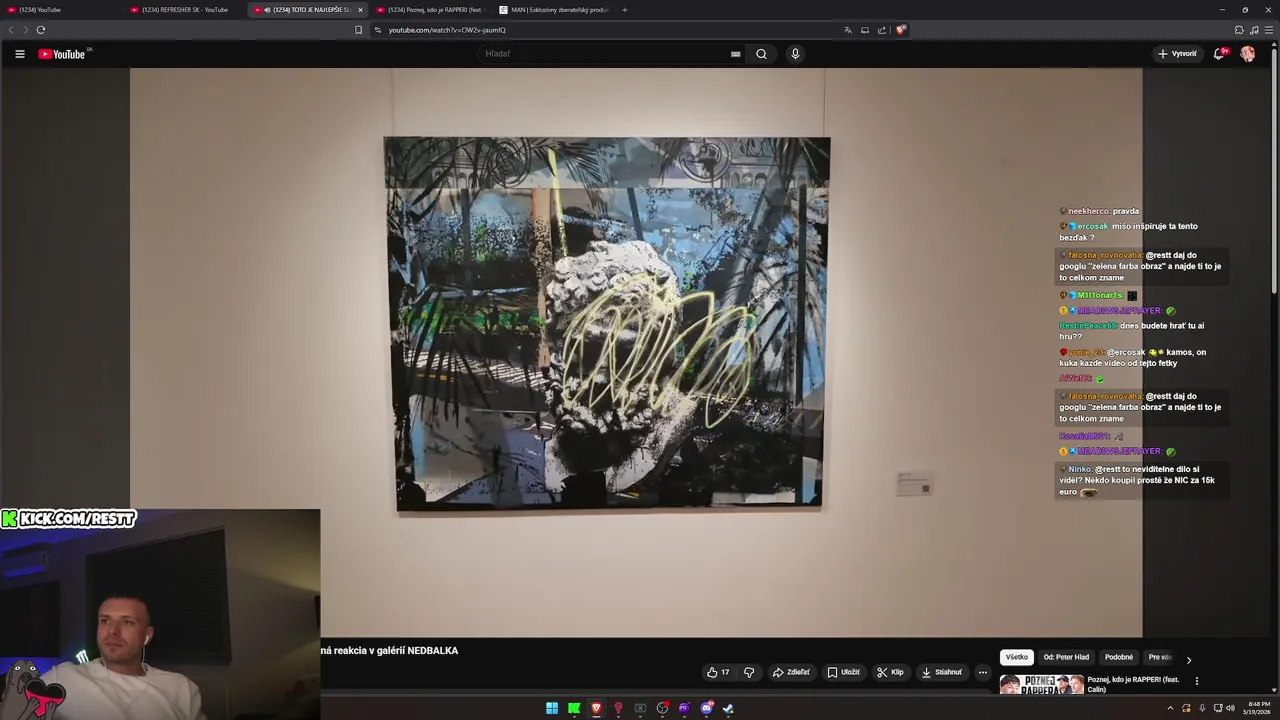The height and width of the screenshot is (720, 1280).
Task: Open the taskbar clock and date
Action: coord(1257,708)
